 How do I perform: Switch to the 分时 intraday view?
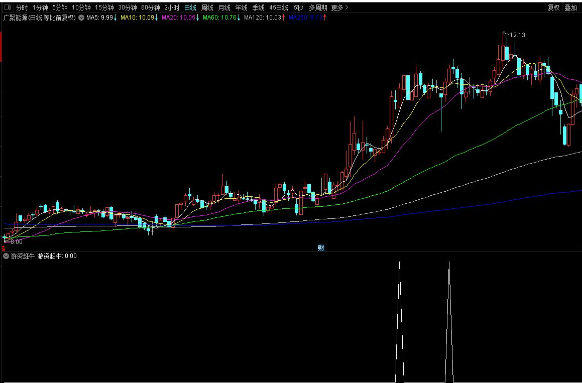[22, 7]
